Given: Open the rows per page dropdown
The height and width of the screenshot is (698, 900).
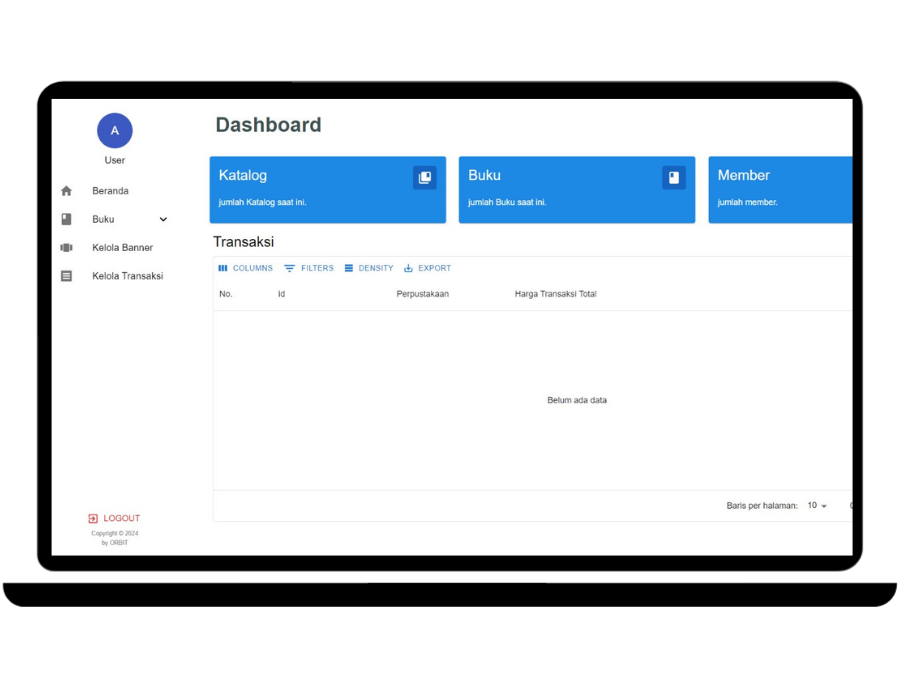Looking at the screenshot, I should point(818,506).
